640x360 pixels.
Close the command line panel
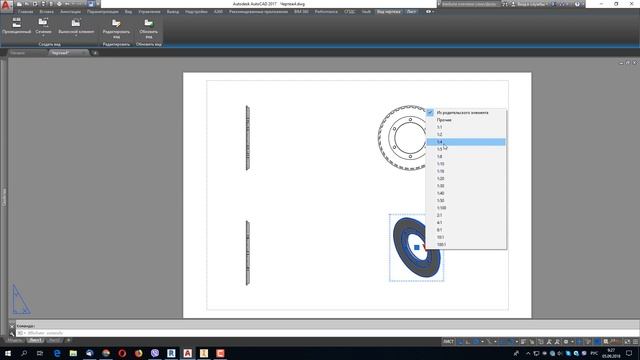click(x=11, y=326)
